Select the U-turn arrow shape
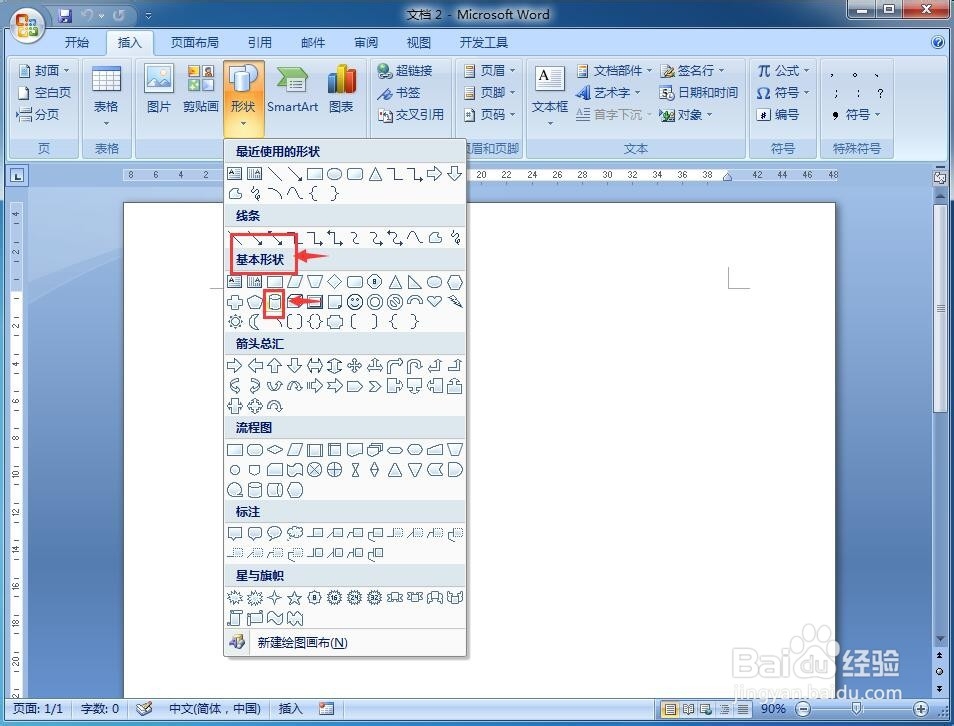 click(415, 366)
